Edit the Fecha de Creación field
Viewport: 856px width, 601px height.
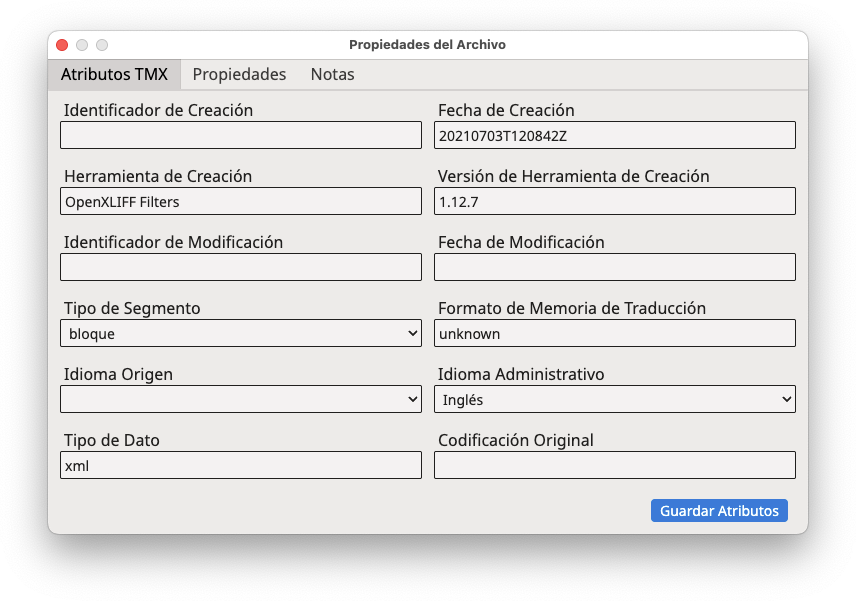(615, 135)
